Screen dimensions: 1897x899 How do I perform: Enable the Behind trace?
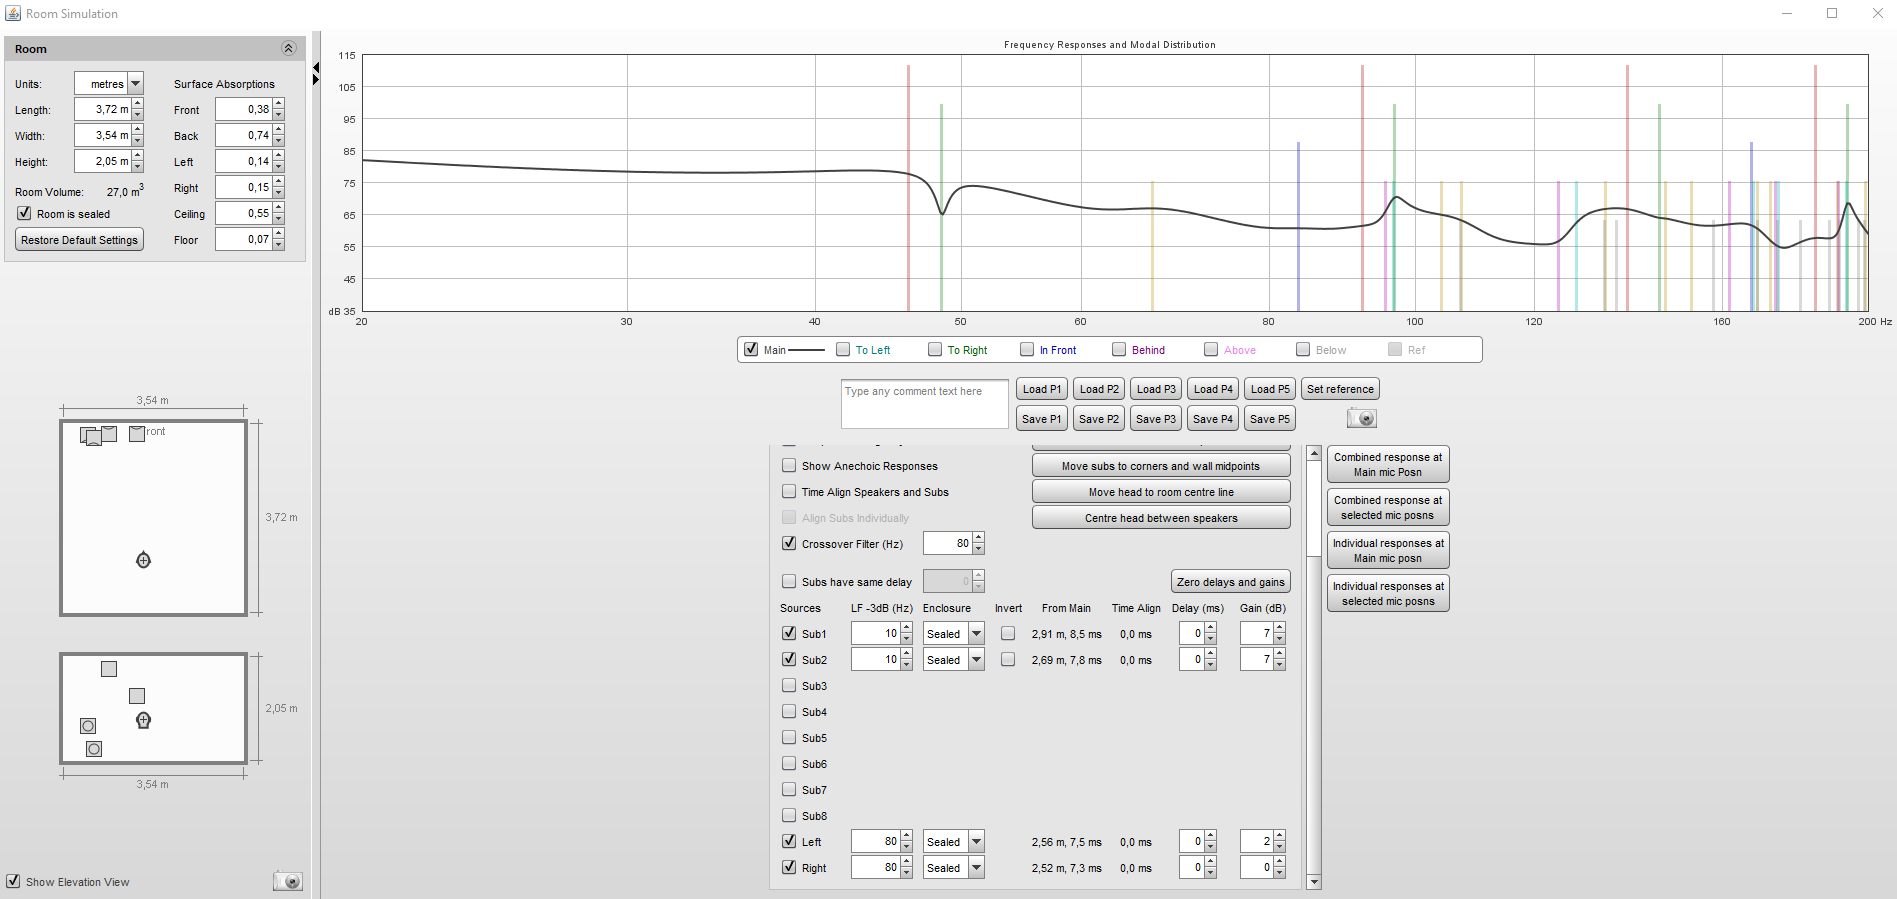(1119, 349)
